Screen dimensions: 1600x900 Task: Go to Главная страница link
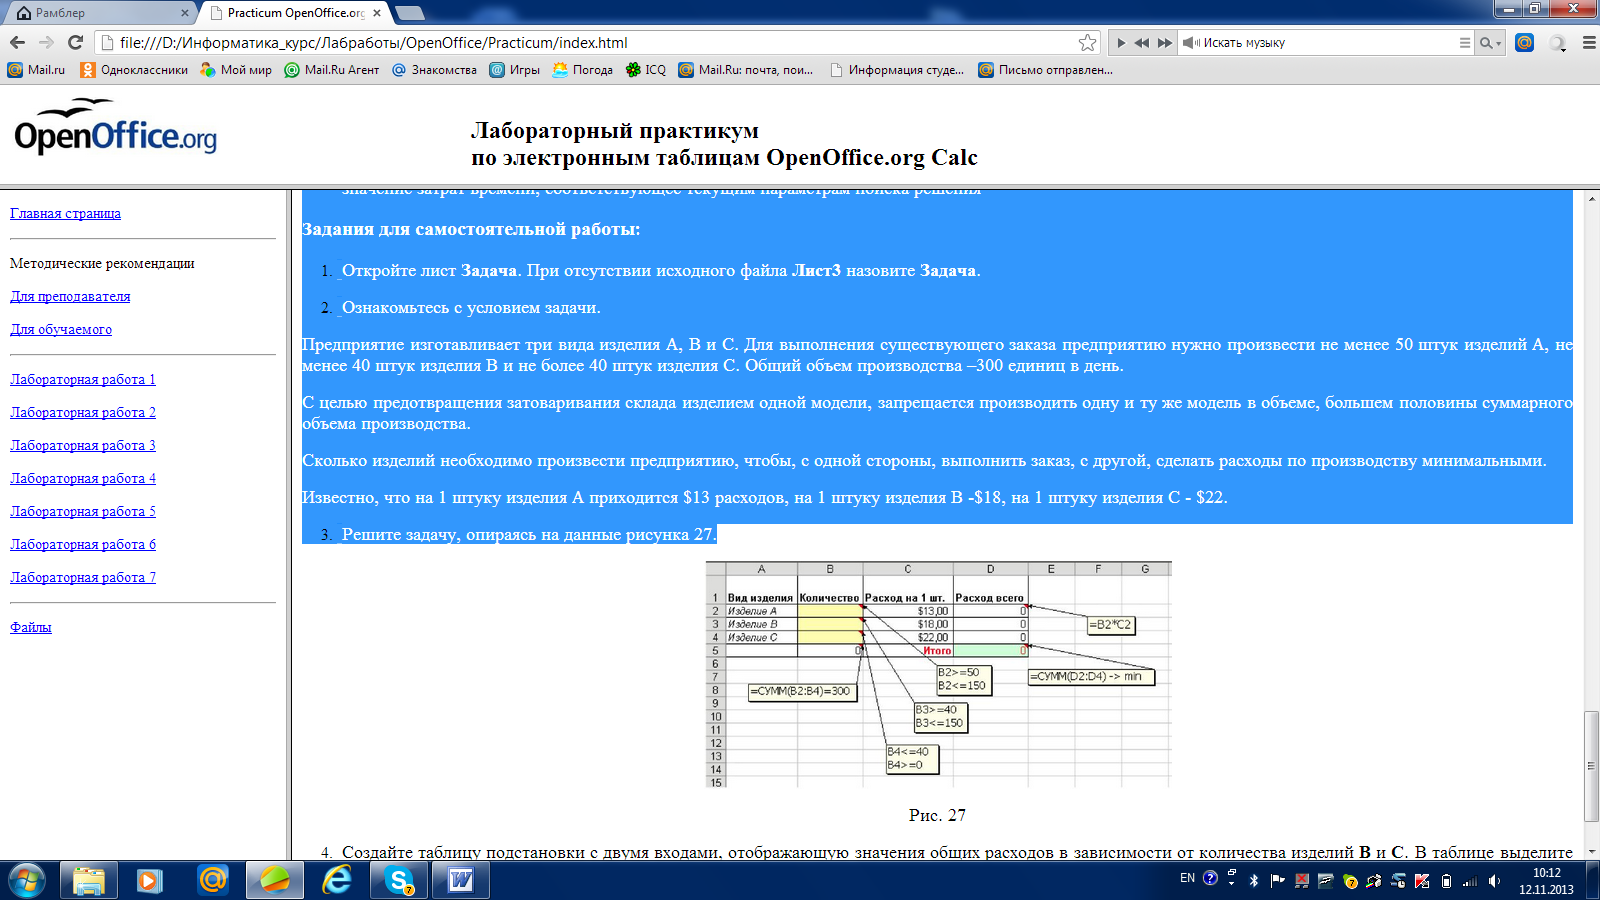point(65,213)
